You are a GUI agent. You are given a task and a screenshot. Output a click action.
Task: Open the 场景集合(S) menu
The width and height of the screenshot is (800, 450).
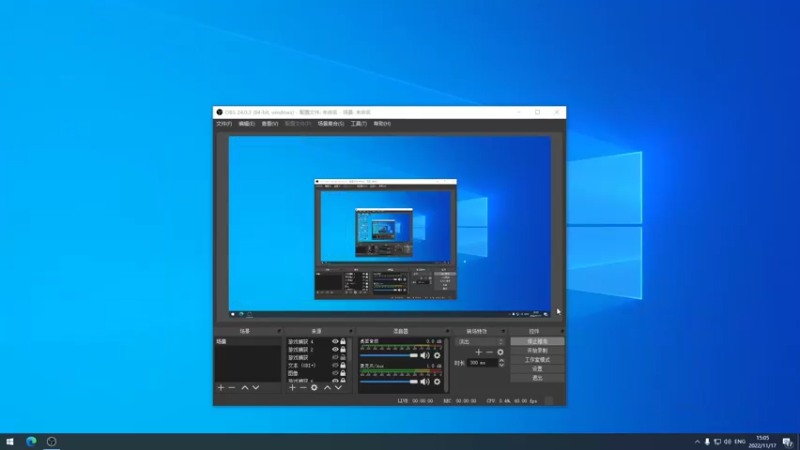(x=331, y=124)
